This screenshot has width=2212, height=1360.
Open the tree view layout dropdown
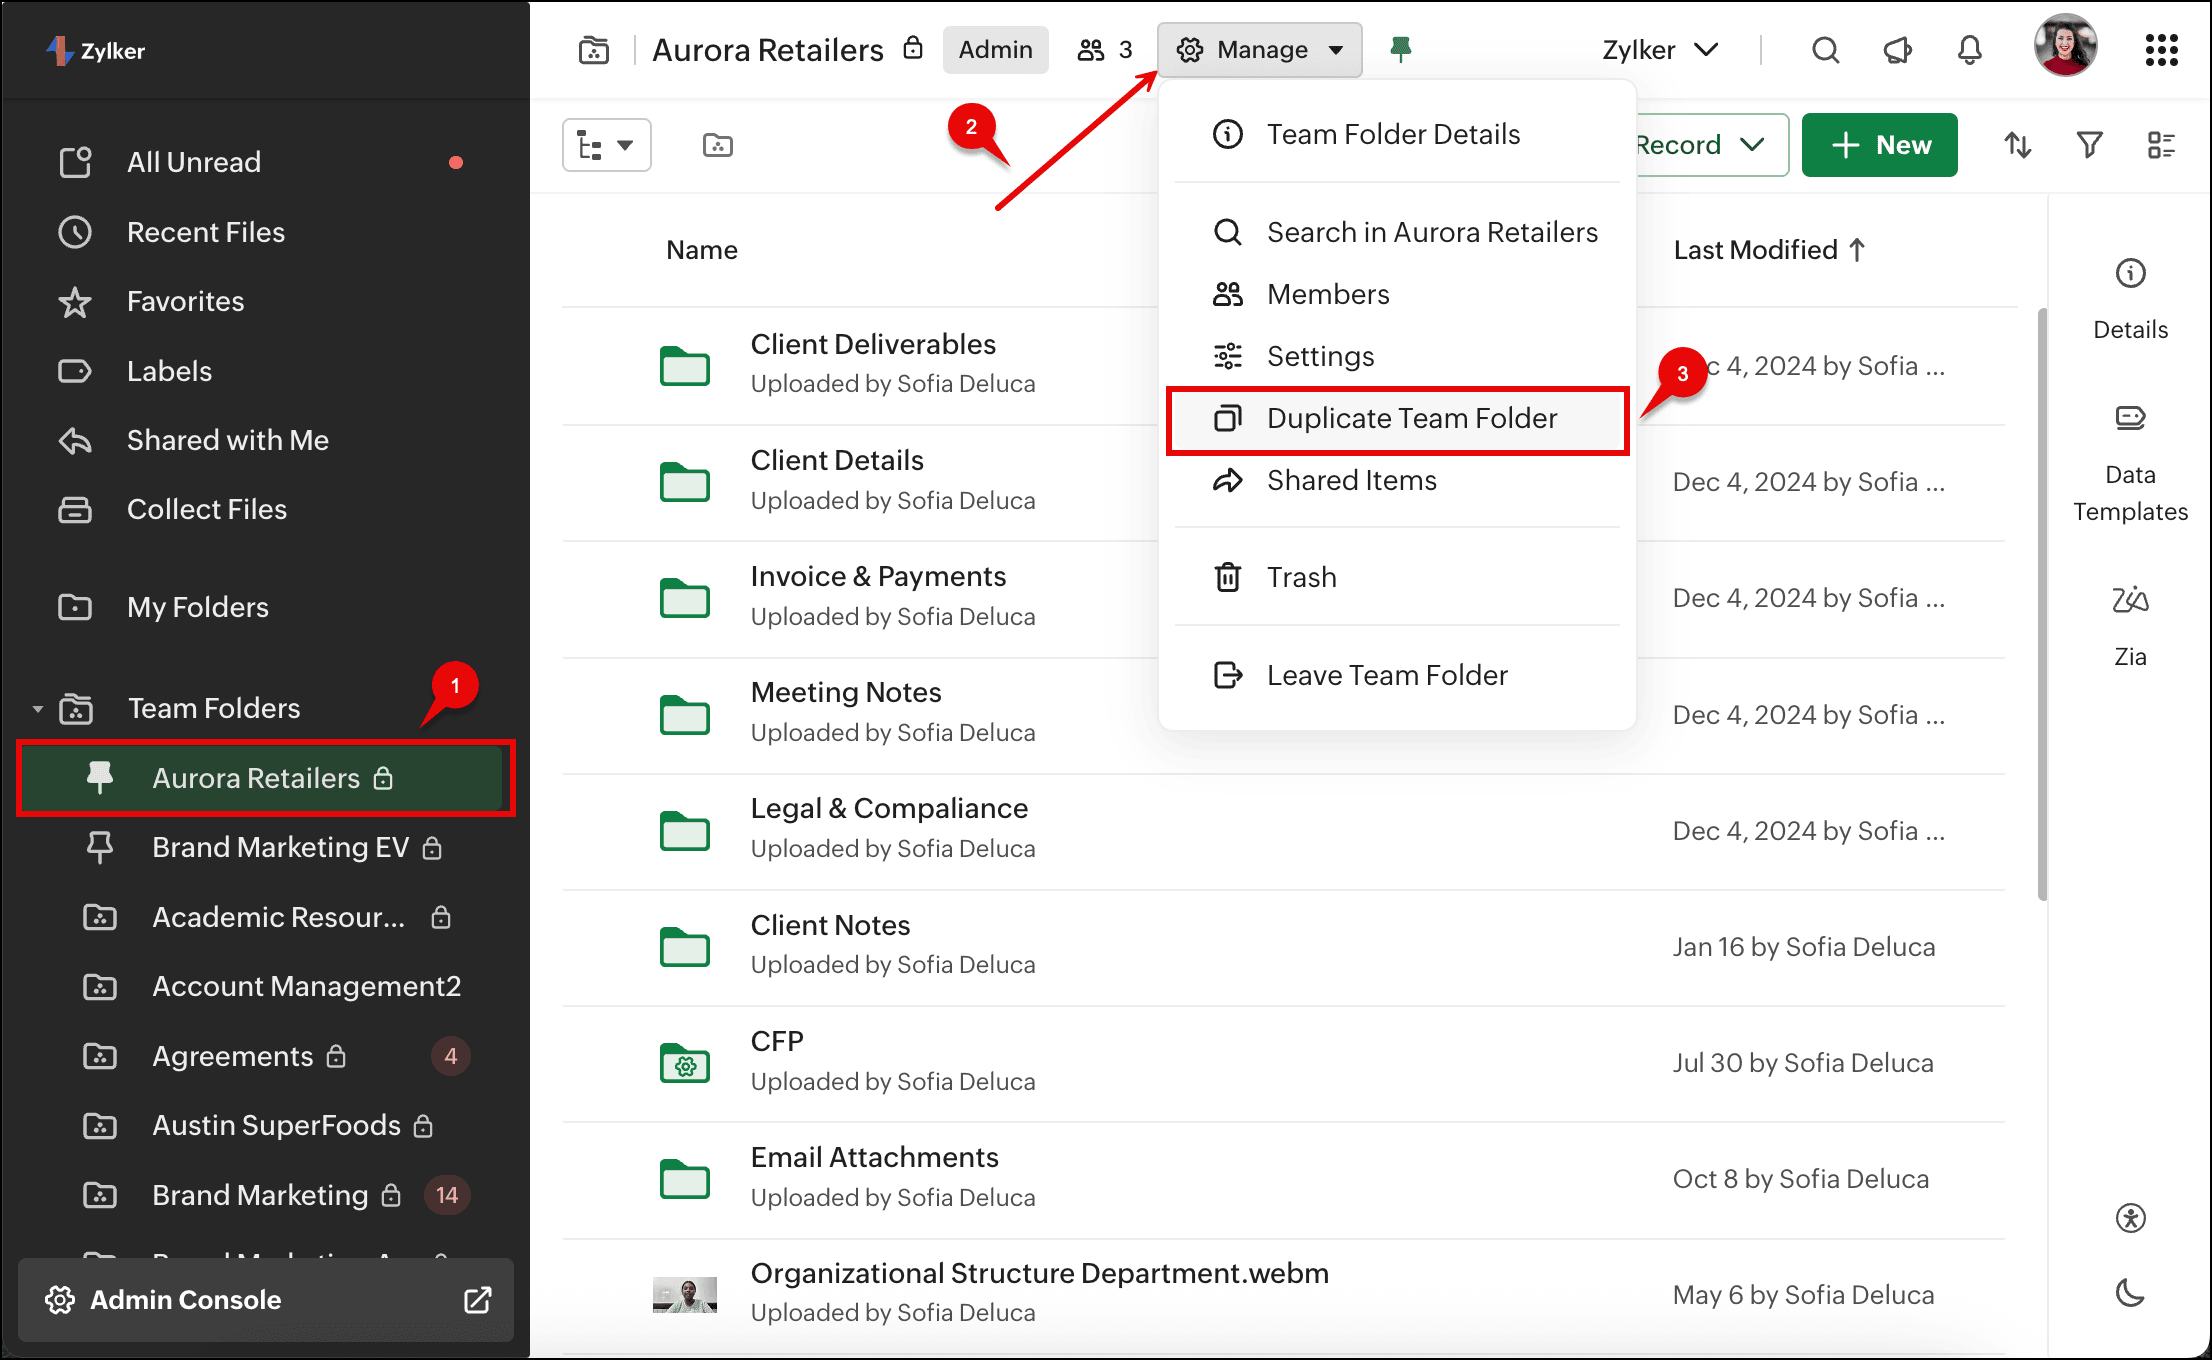(x=606, y=146)
